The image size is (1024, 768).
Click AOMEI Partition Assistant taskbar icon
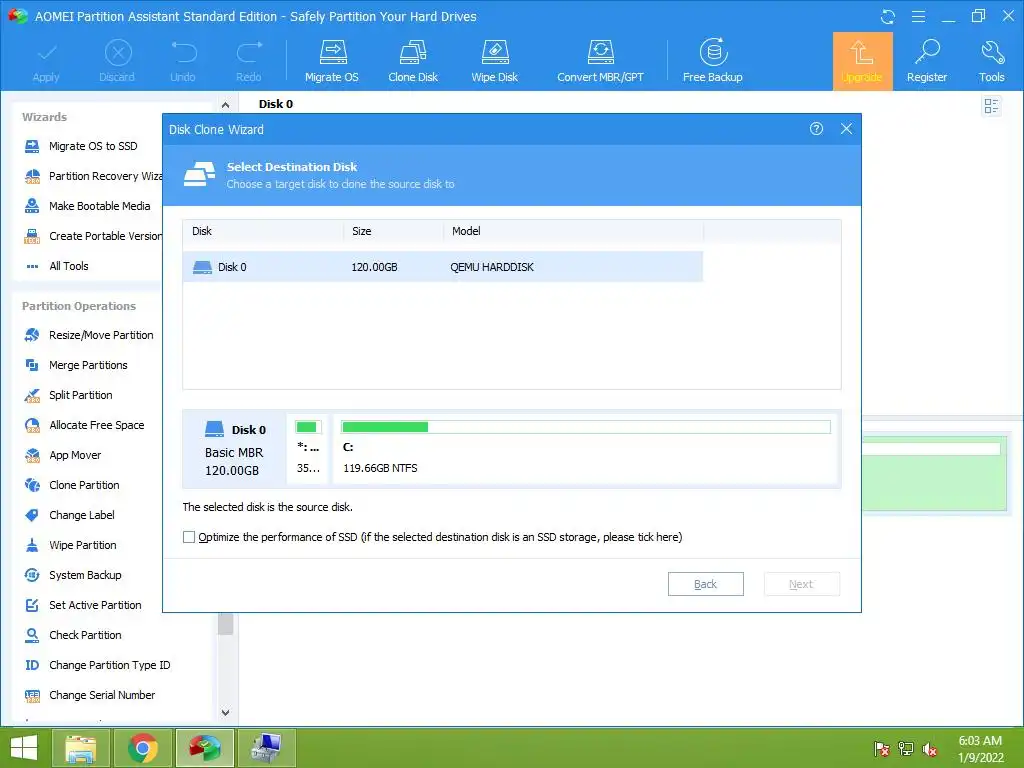tap(205, 748)
